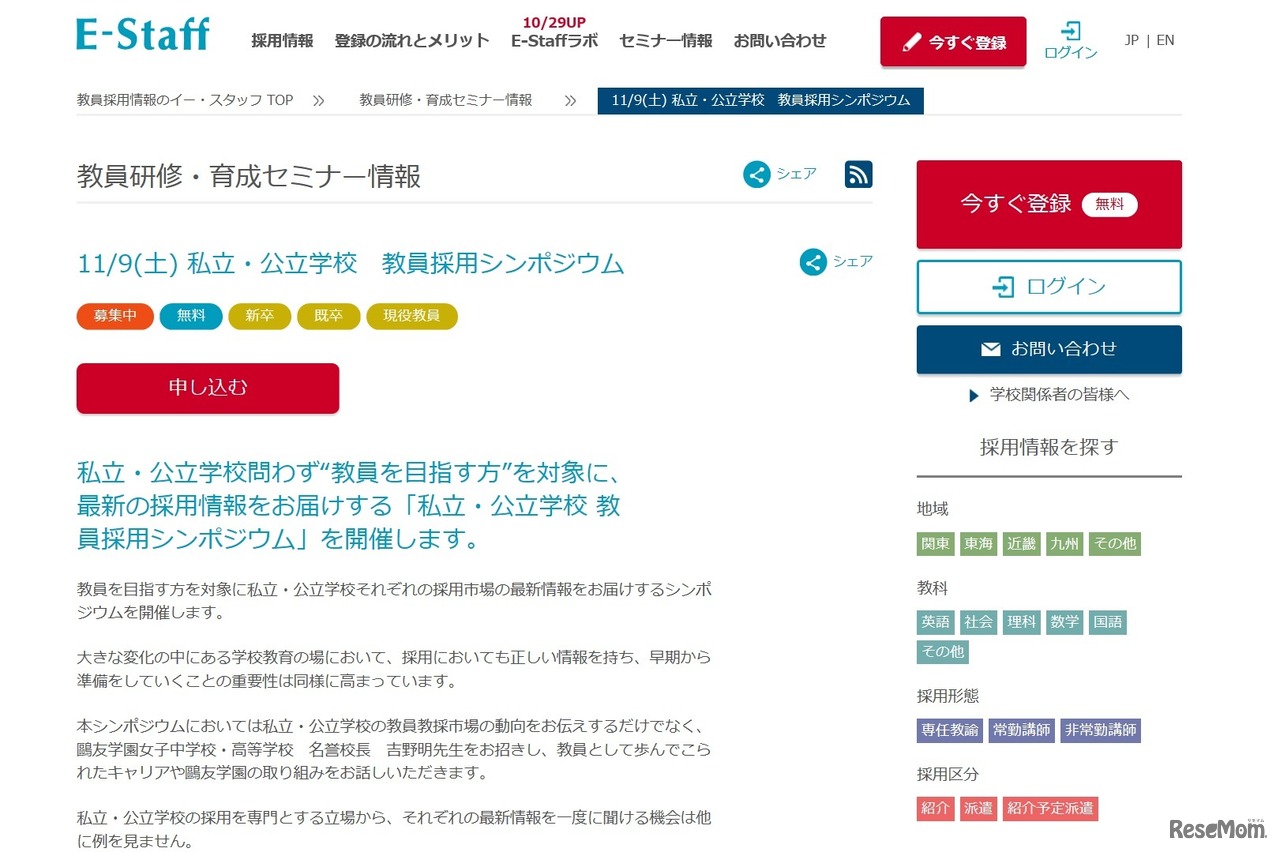The height and width of the screenshot is (852, 1280).
Task: Click the mail icon on the お問い合わせ button
Action: pos(990,349)
